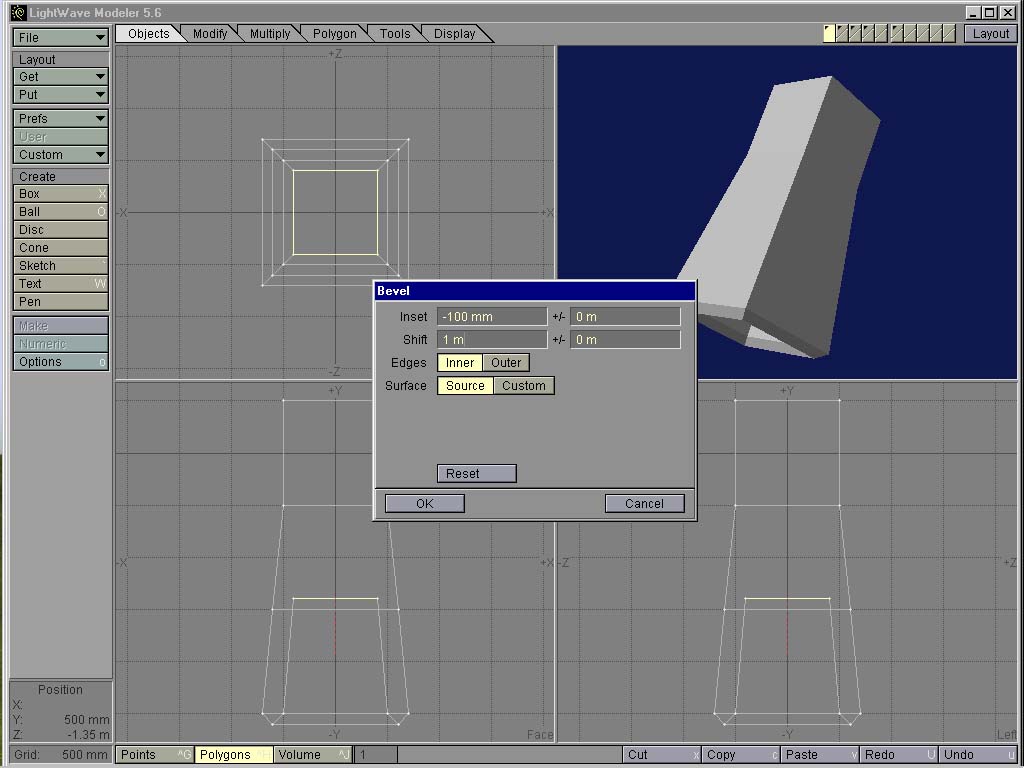1024x768 pixels.
Task: Choose Custom surface in Bevel dialog
Action: [x=524, y=385]
